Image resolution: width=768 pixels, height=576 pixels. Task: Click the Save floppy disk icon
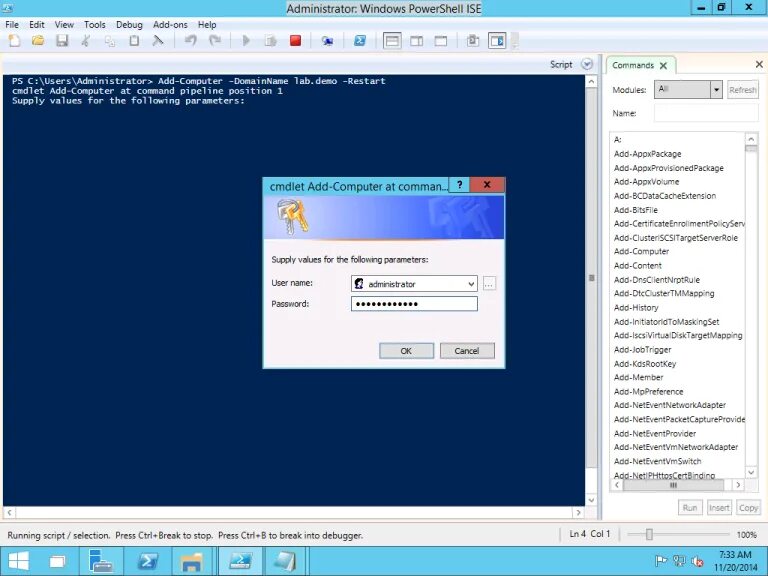(62, 41)
